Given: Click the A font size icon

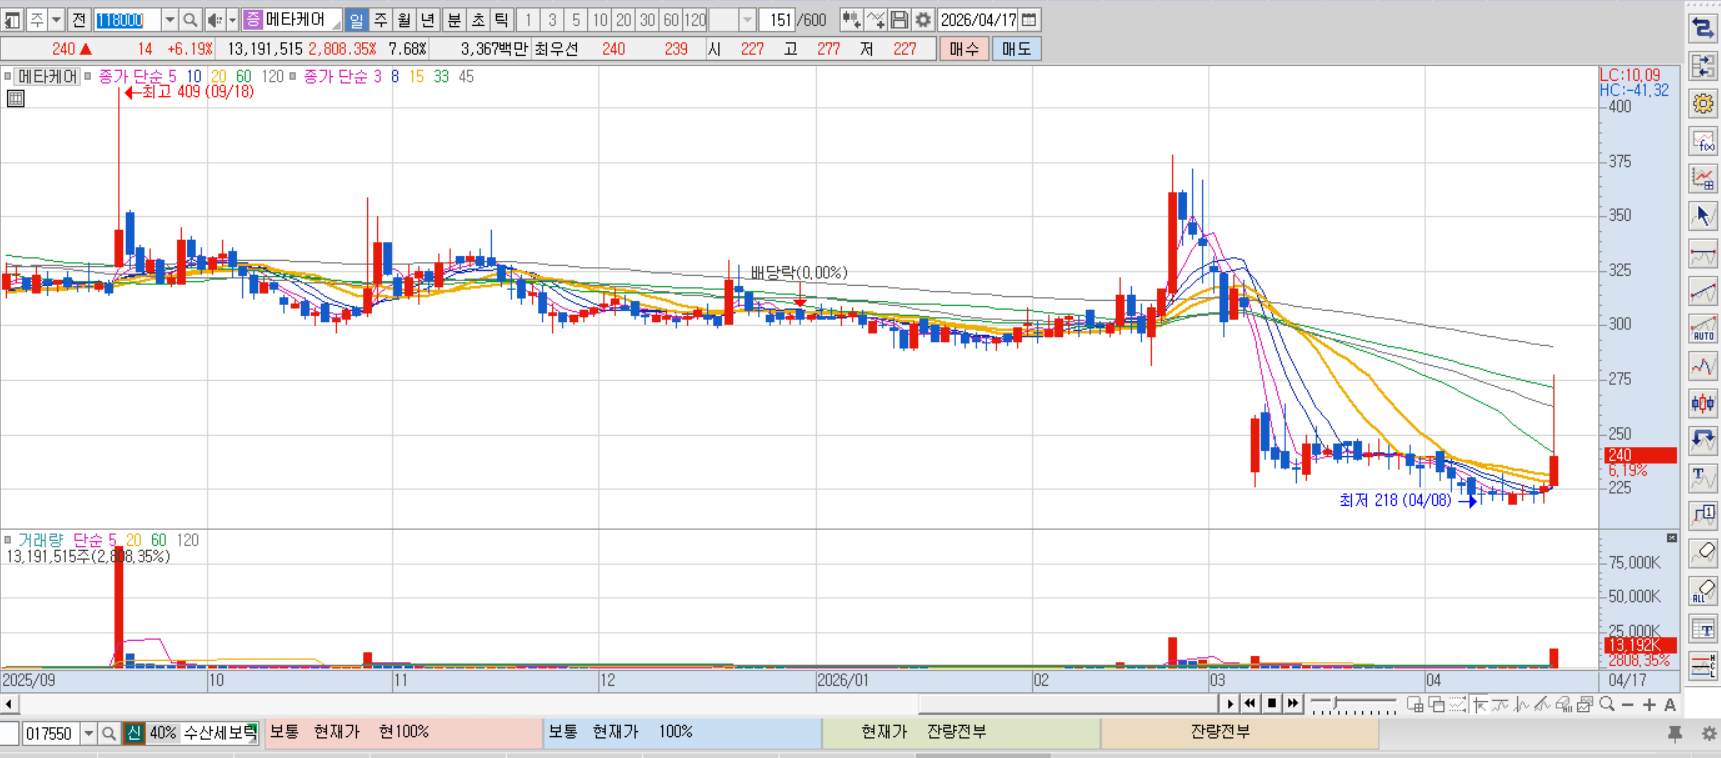Looking at the screenshot, I should [1670, 705].
